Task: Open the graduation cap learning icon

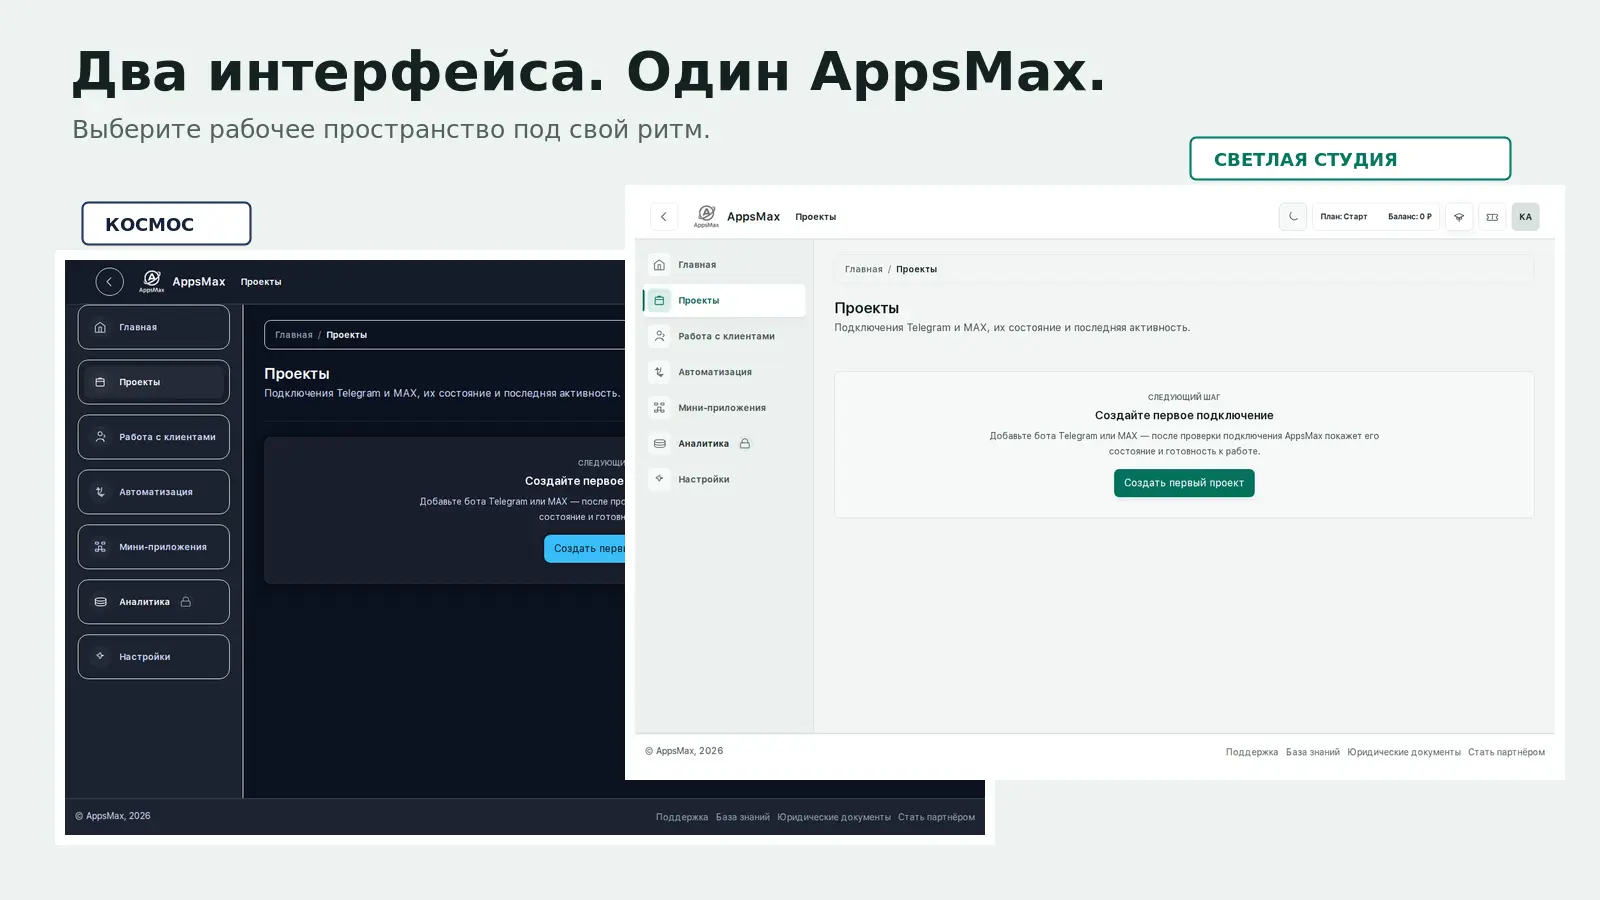Action: click(x=1459, y=217)
